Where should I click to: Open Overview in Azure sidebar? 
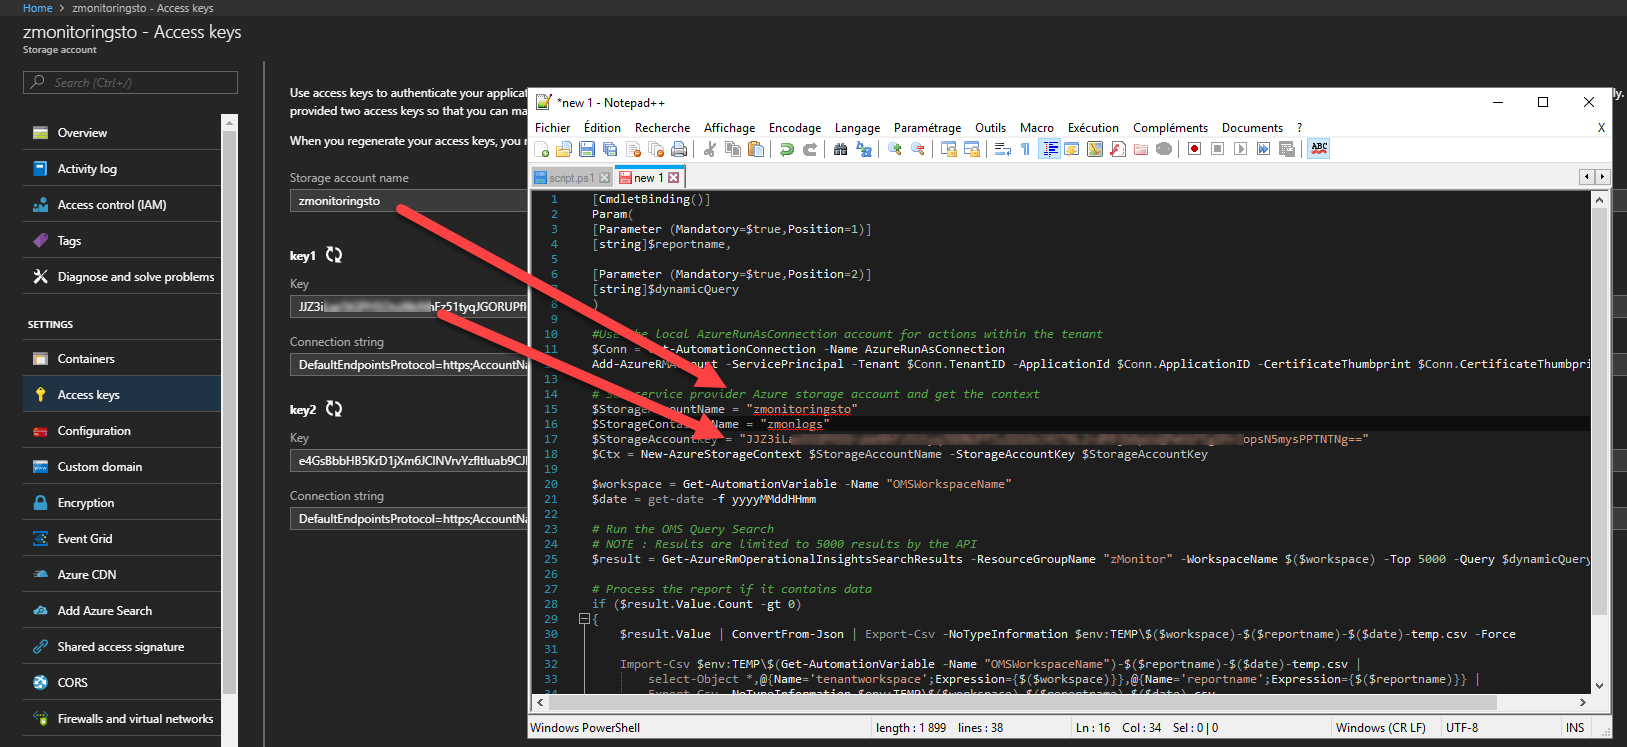click(x=122, y=133)
